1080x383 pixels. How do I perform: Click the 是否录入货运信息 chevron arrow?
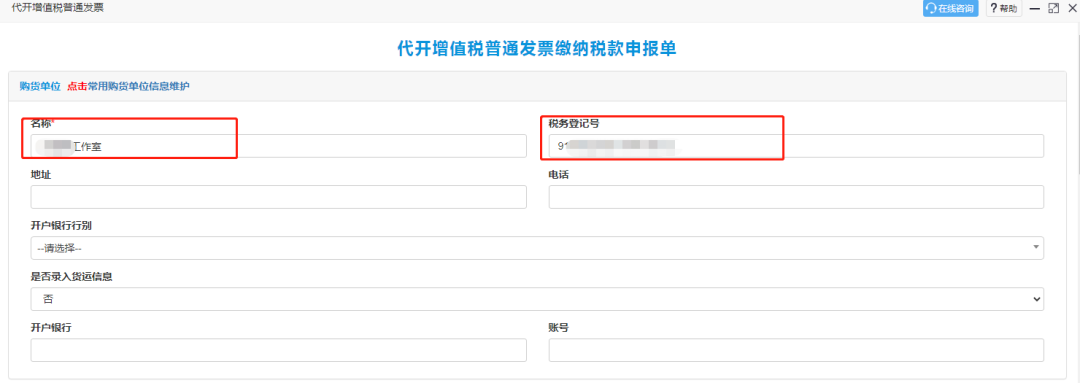coord(1036,299)
